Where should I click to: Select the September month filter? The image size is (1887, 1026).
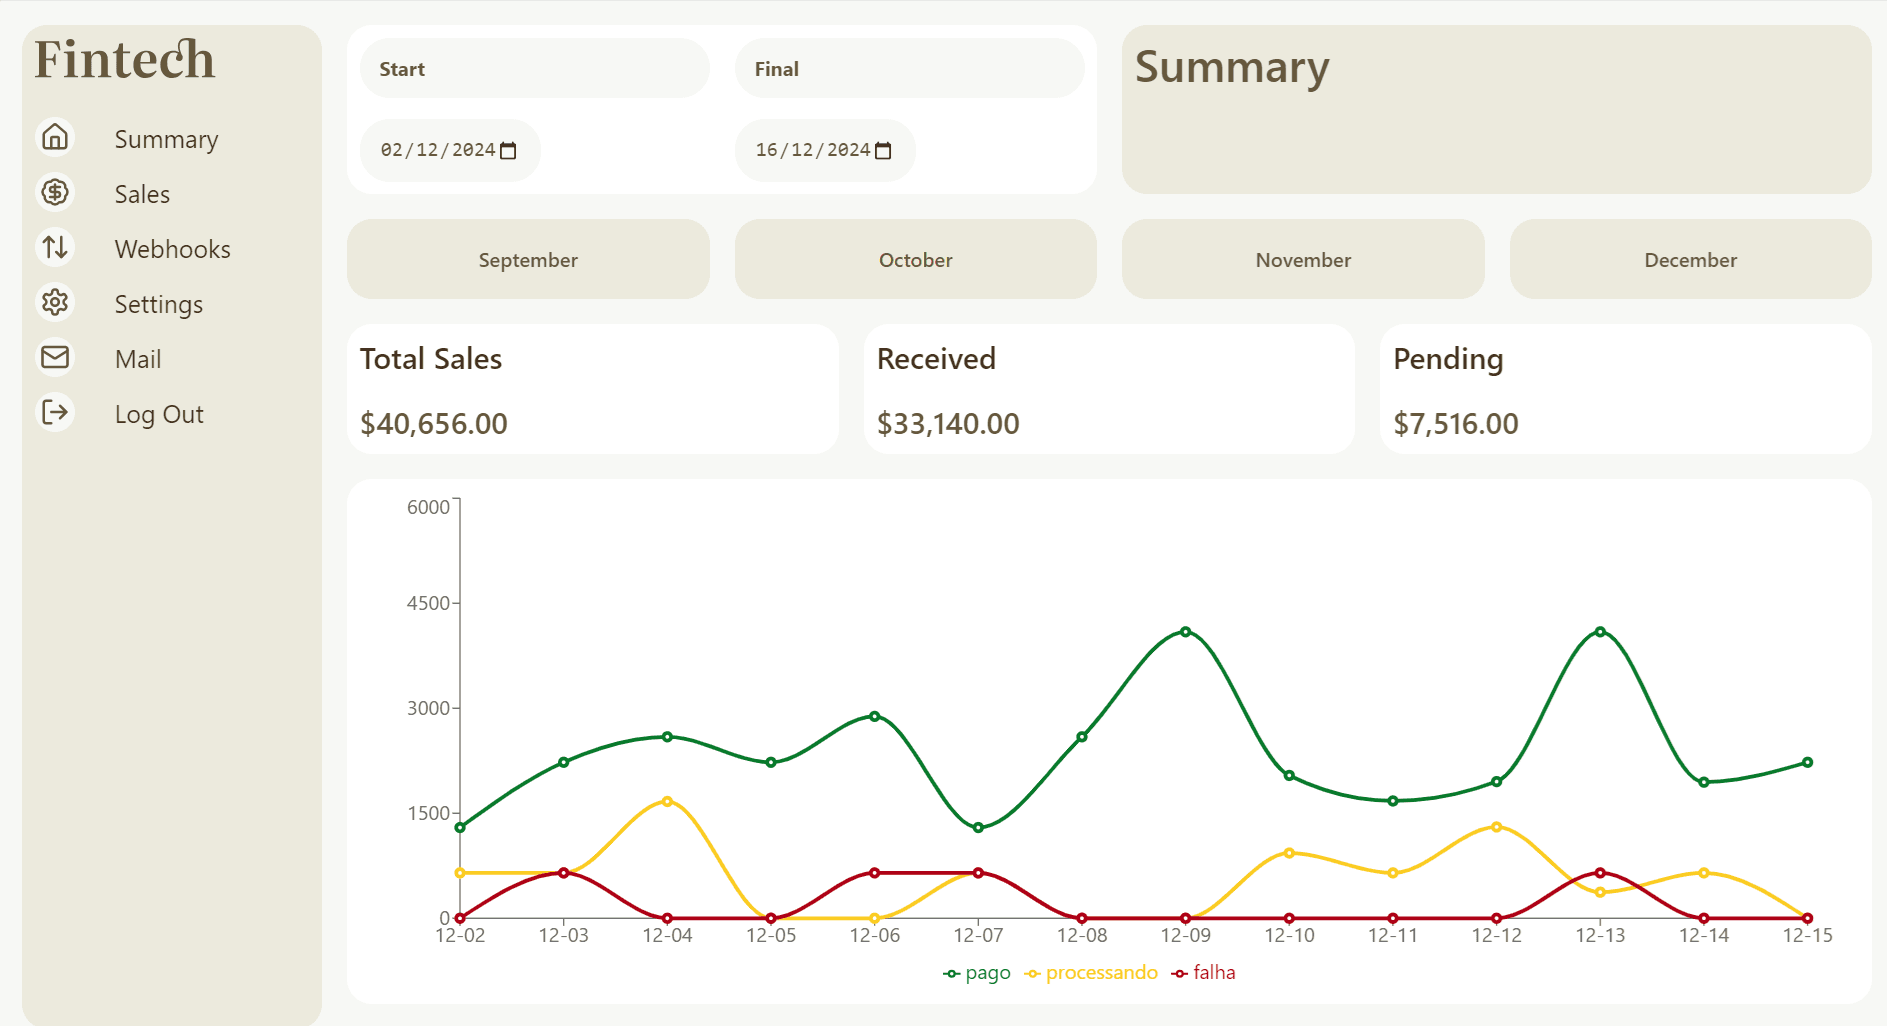tap(528, 260)
